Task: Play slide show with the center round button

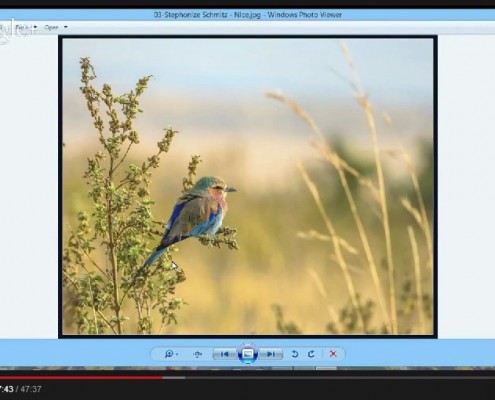Action: tap(247, 354)
